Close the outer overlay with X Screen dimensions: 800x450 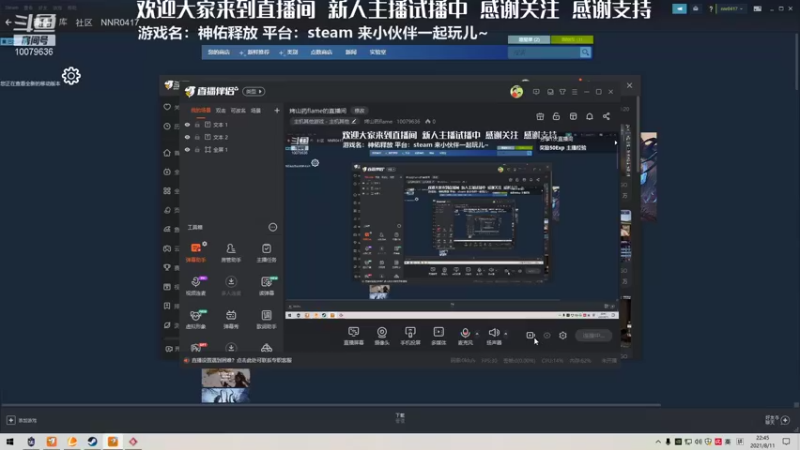click(x=629, y=85)
